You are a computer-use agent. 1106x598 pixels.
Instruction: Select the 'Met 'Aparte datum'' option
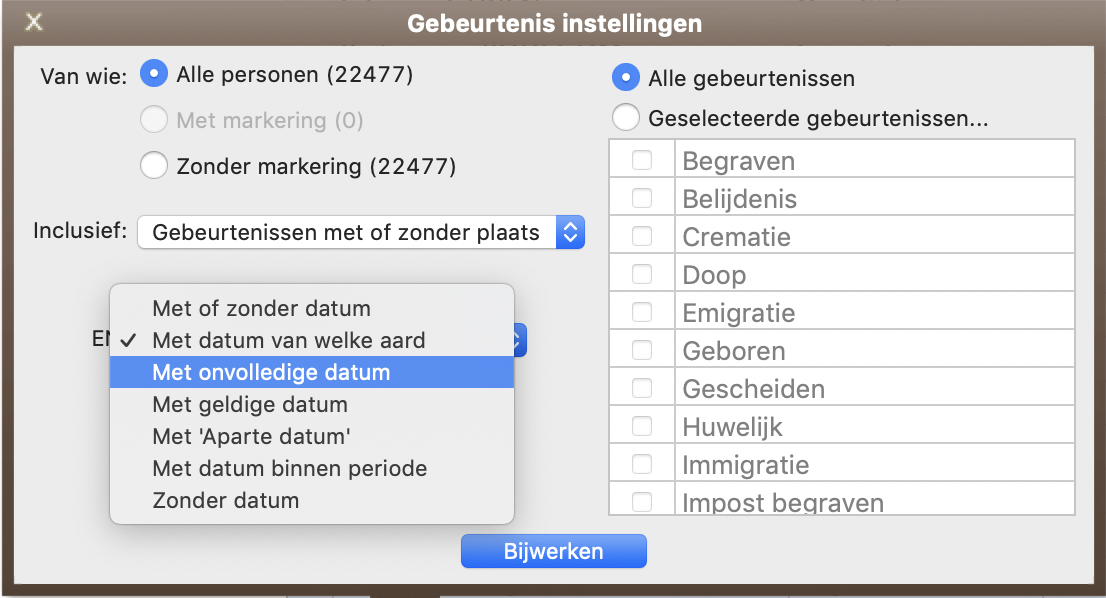[x=251, y=437]
